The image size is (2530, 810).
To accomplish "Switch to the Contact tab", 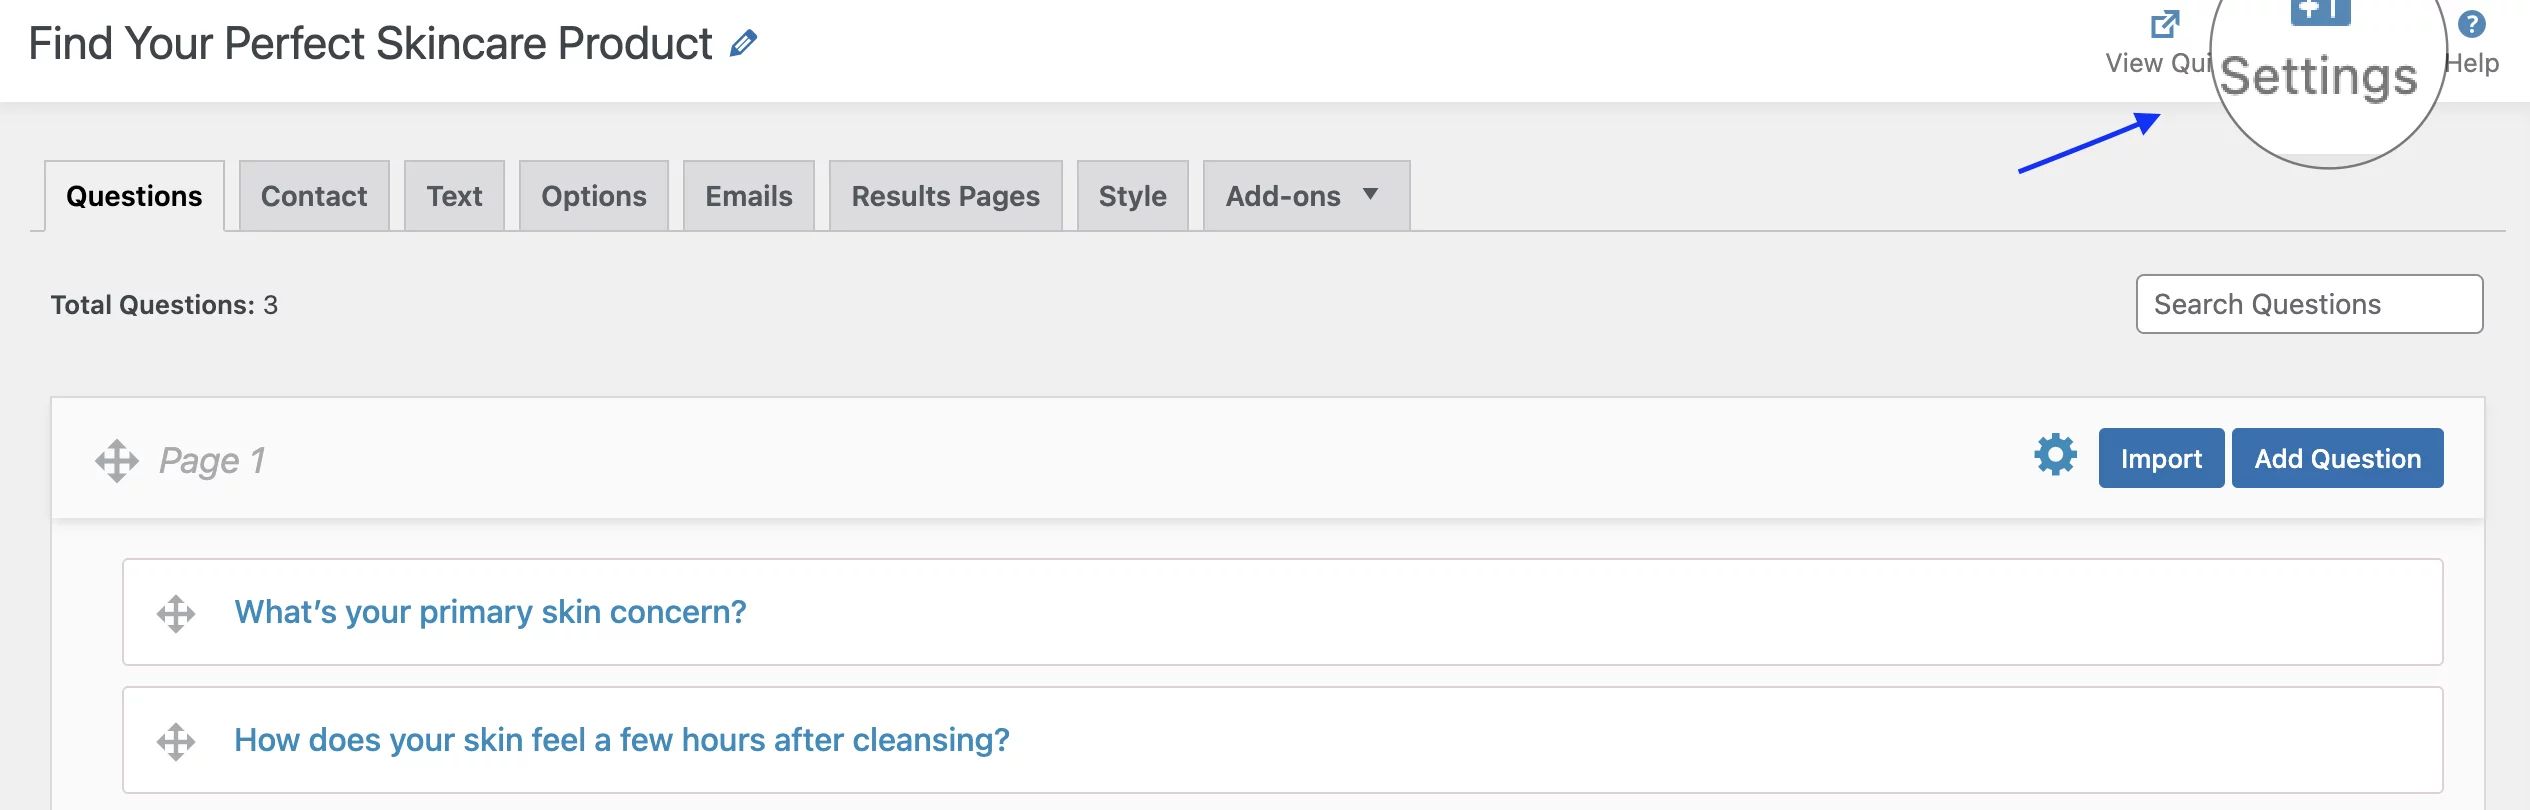I will coord(314,196).
